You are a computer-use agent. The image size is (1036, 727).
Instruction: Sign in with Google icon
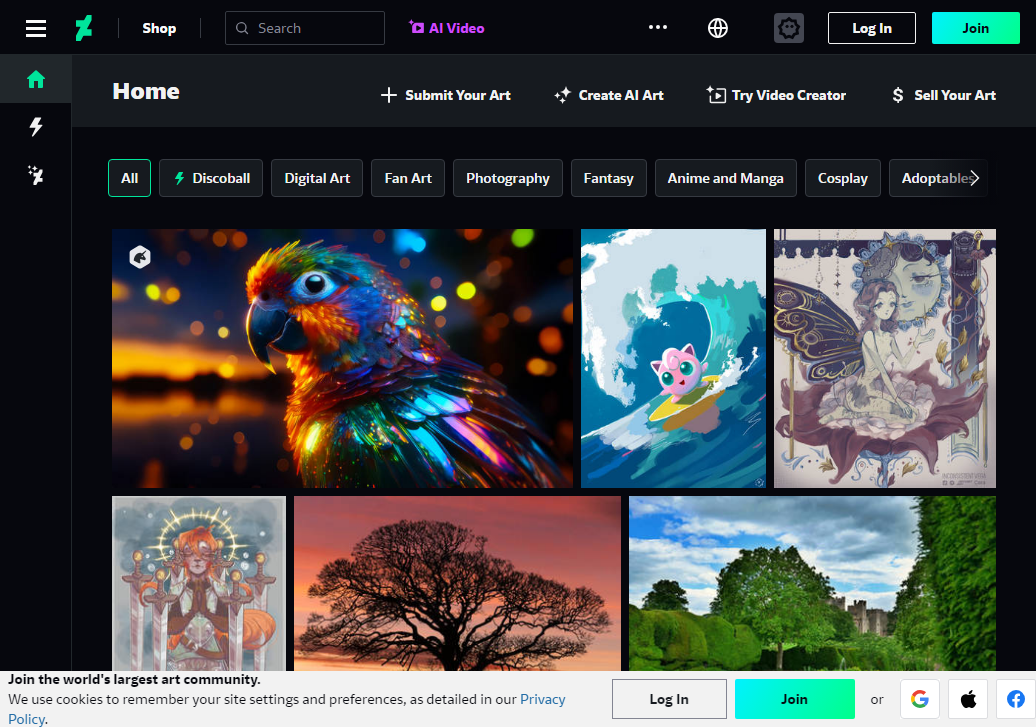click(920, 699)
